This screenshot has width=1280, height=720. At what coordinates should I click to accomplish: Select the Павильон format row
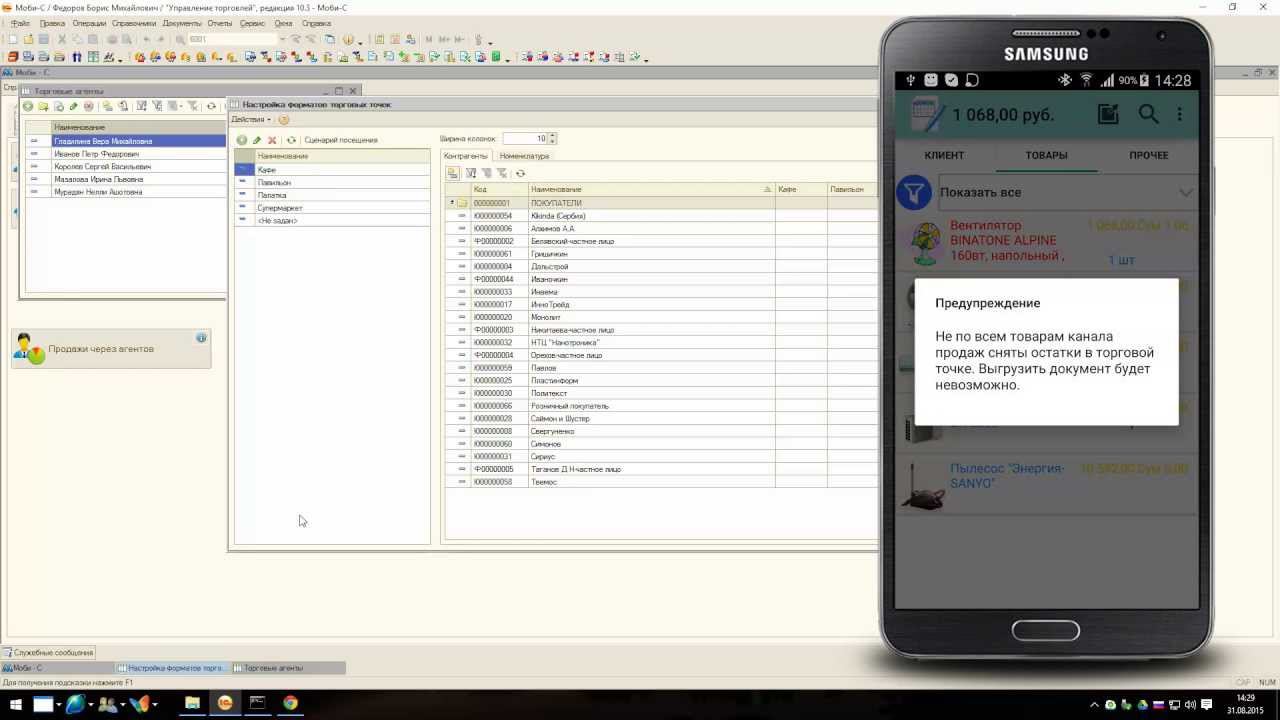pos(332,183)
